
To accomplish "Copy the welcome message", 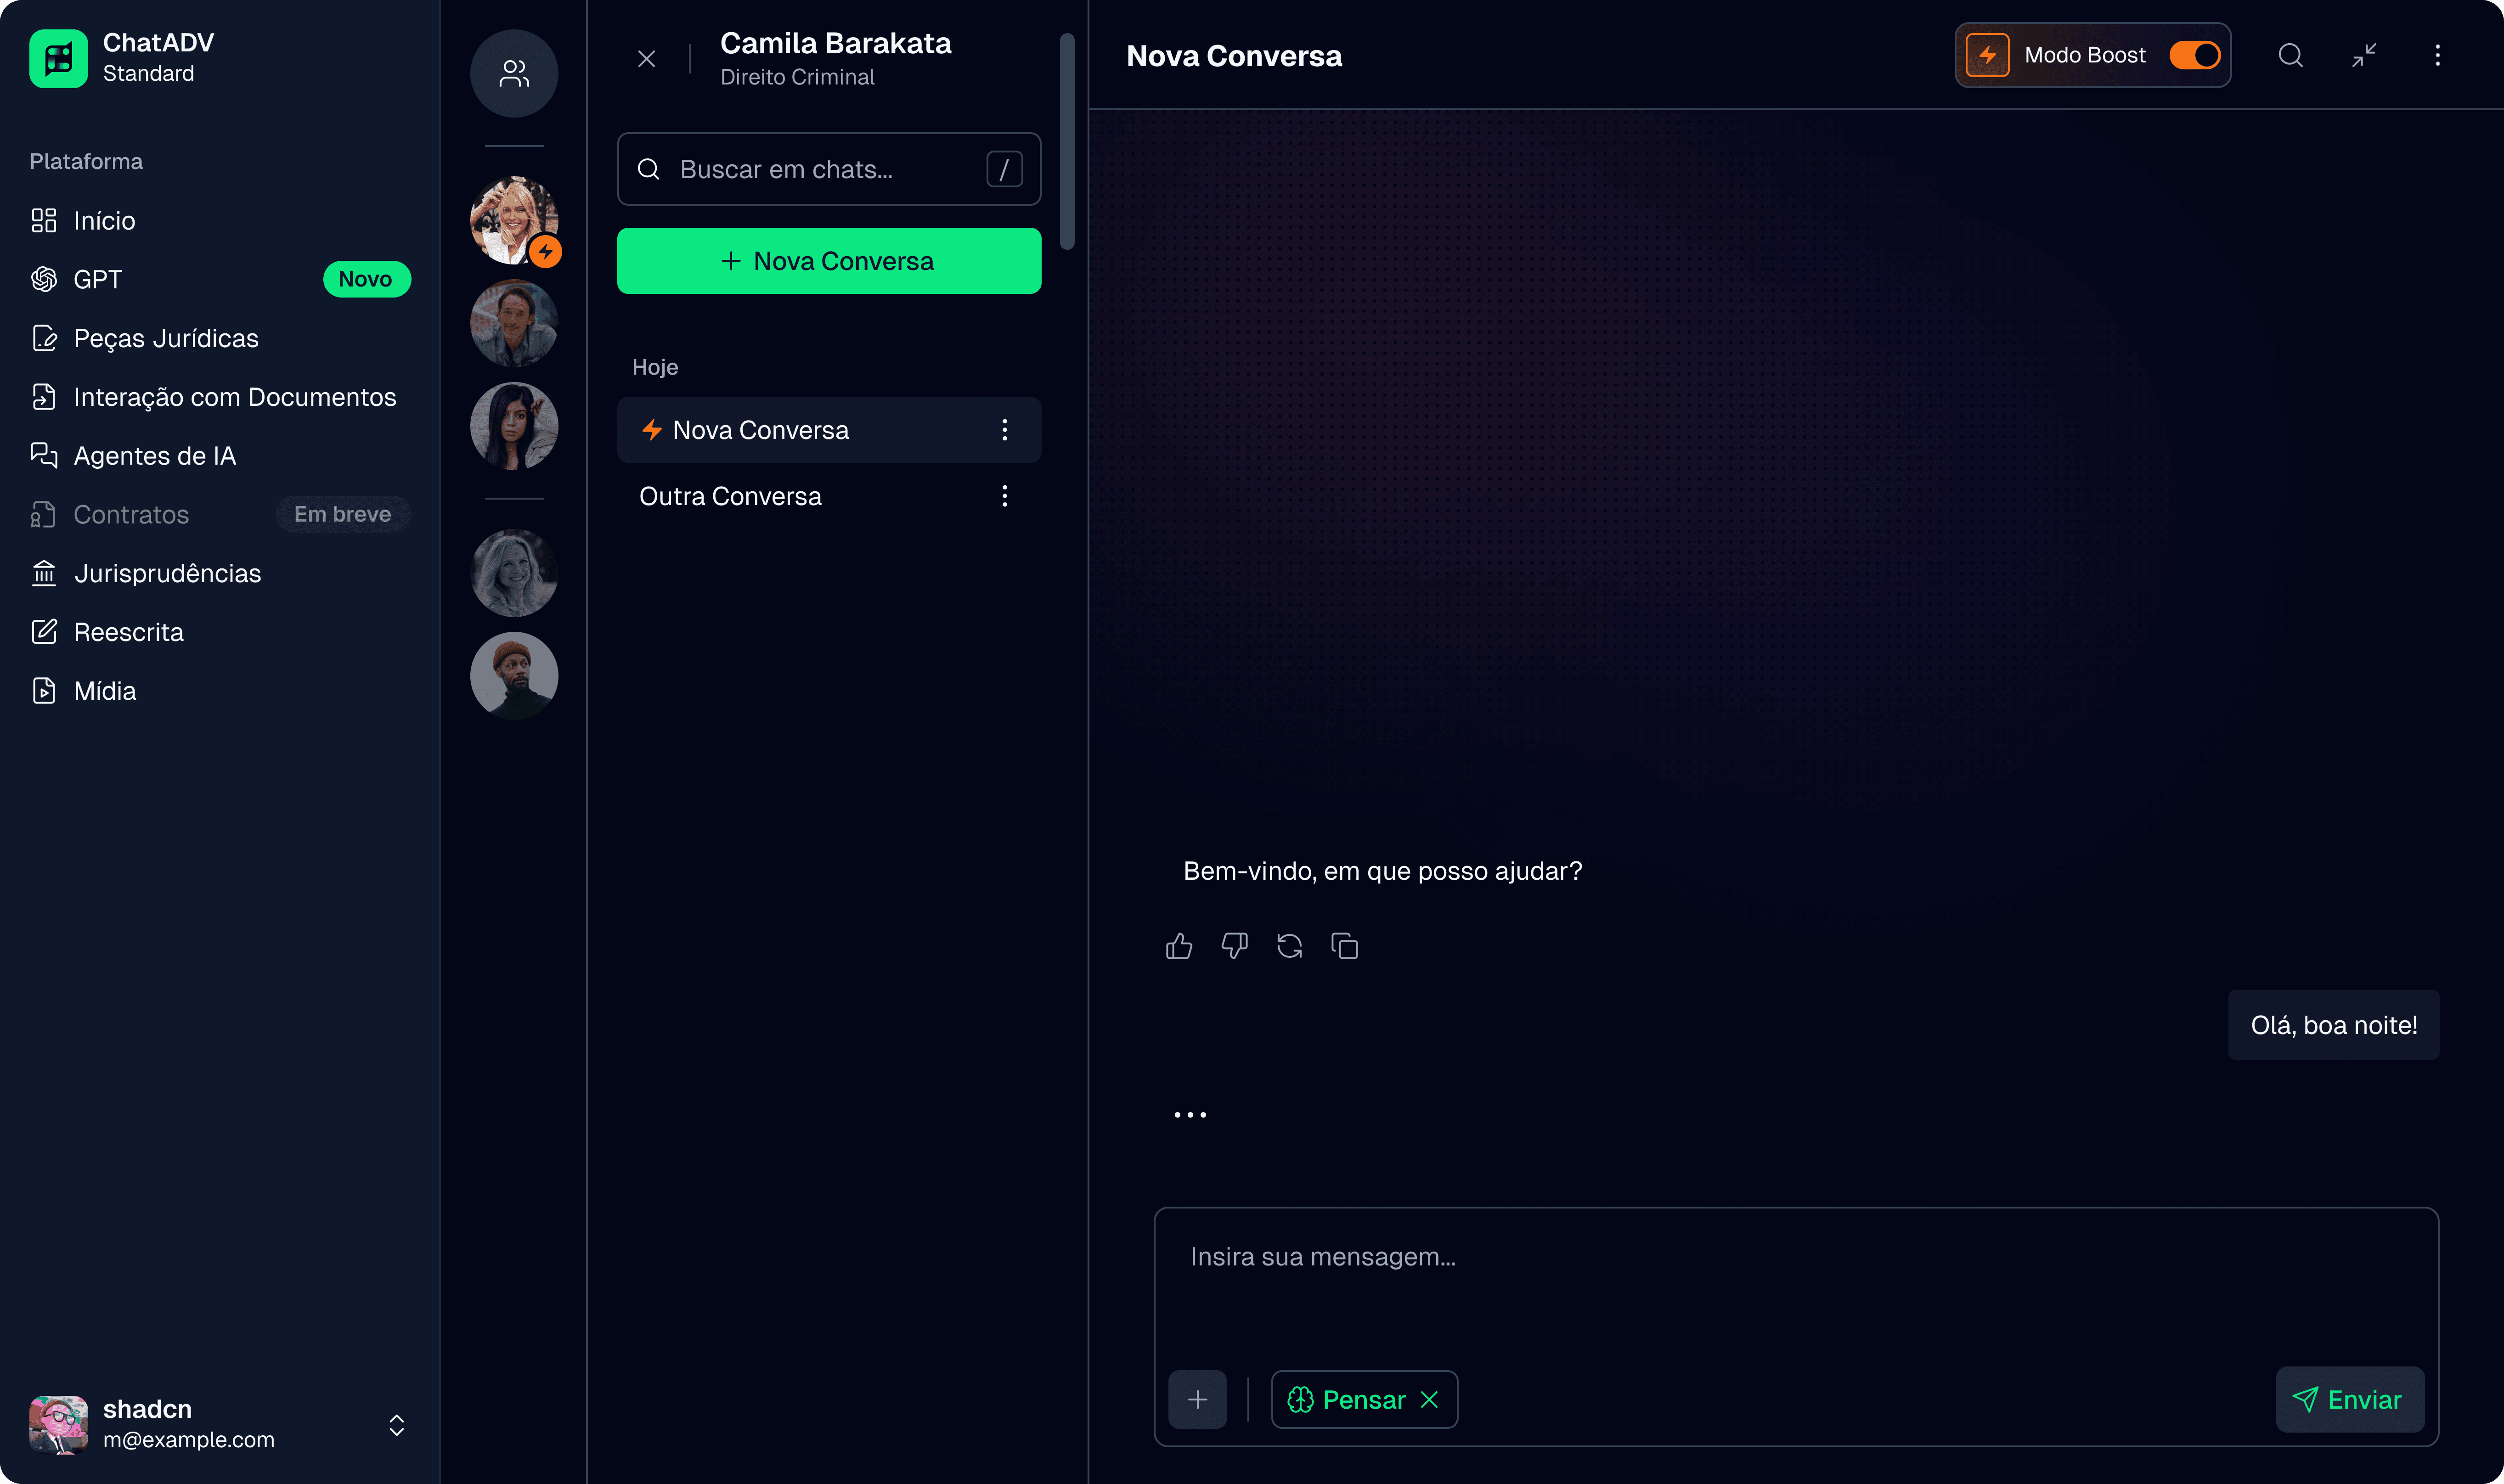I will [1344, 946].
